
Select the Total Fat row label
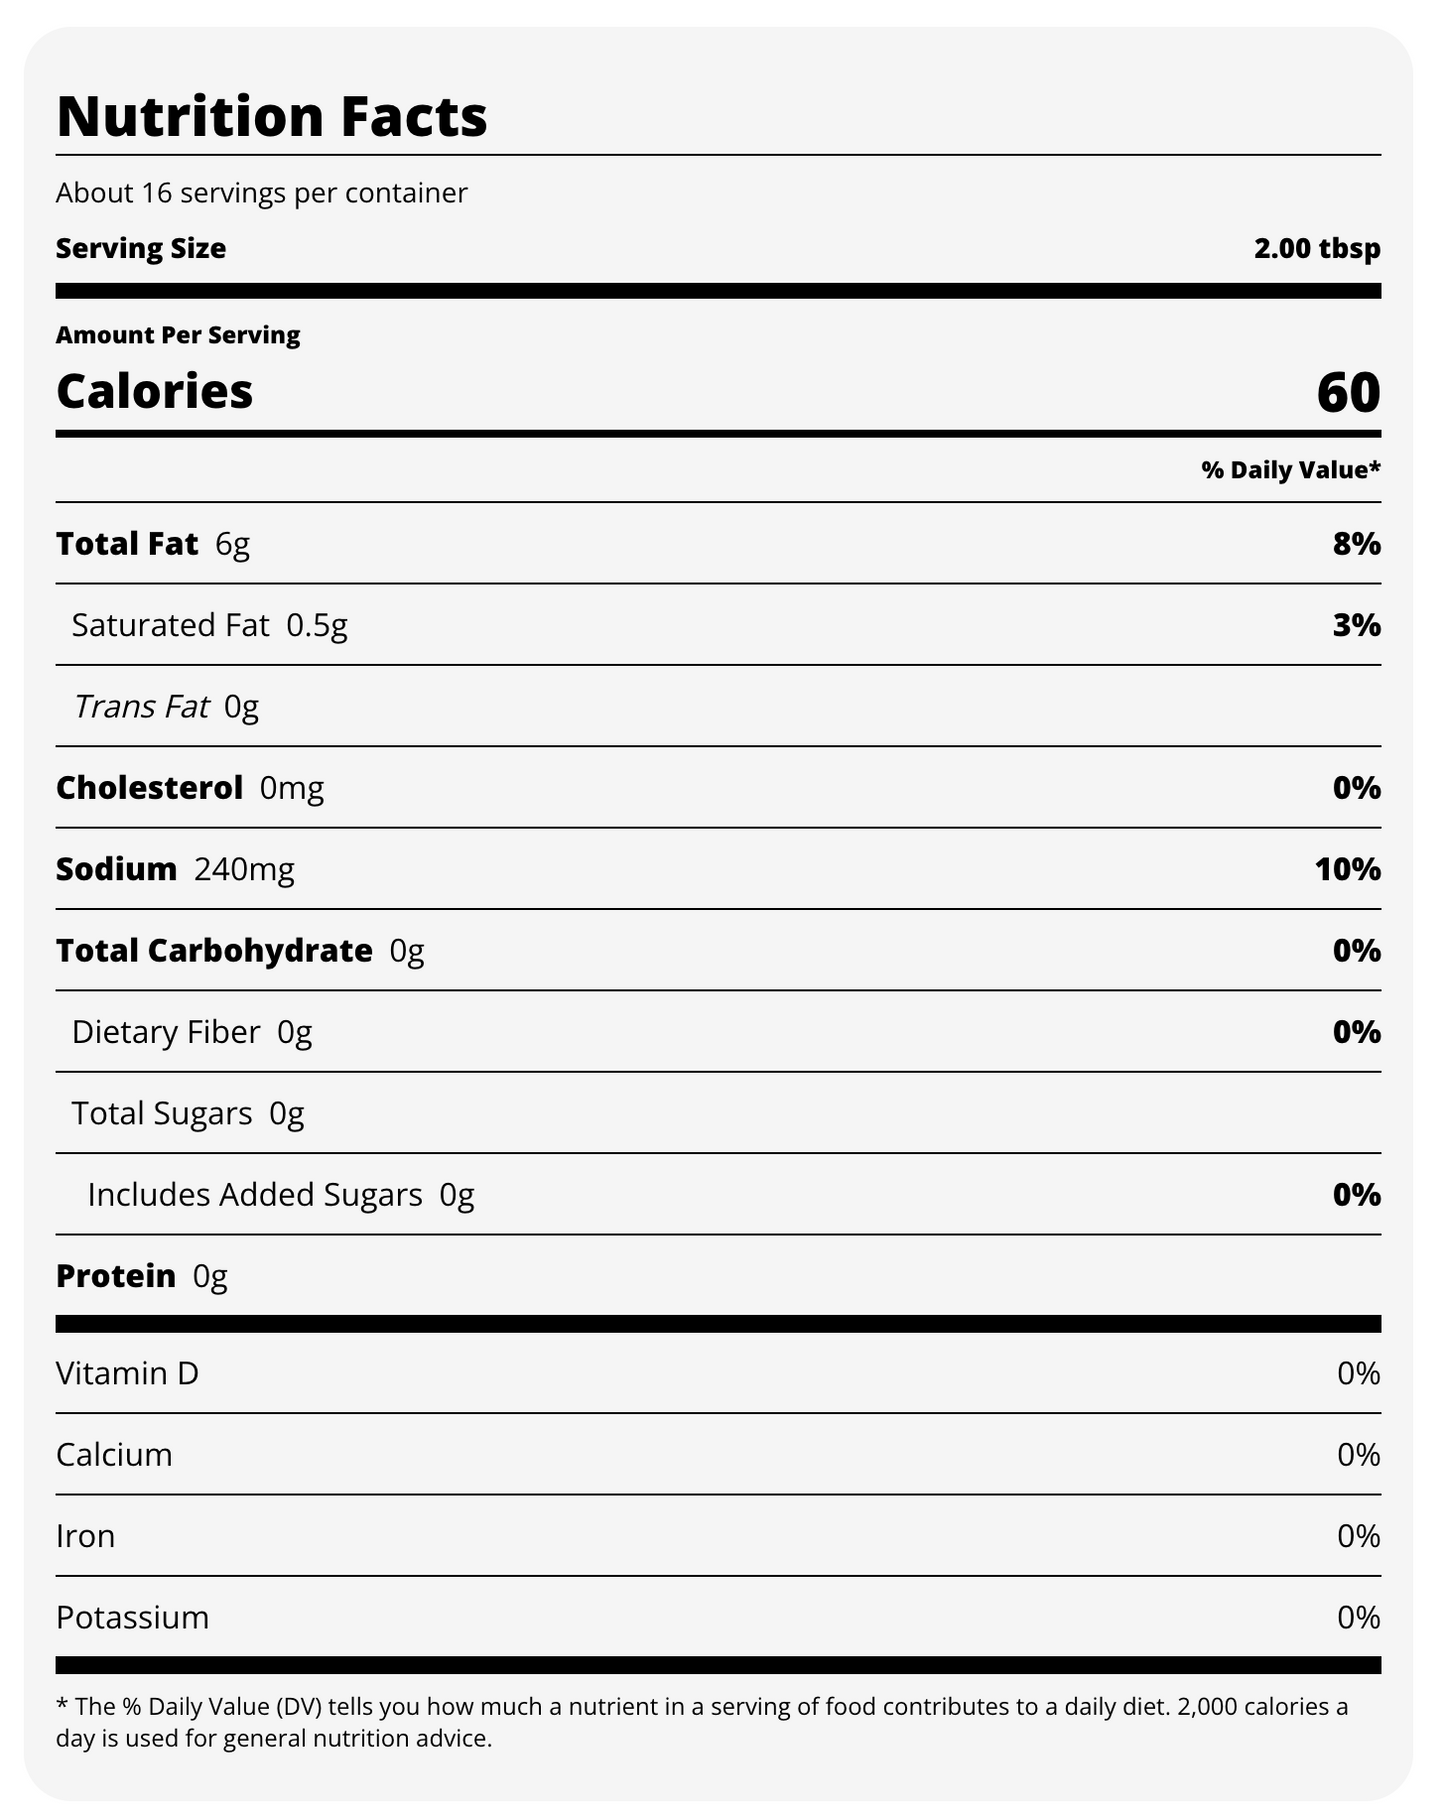[127, 544]
